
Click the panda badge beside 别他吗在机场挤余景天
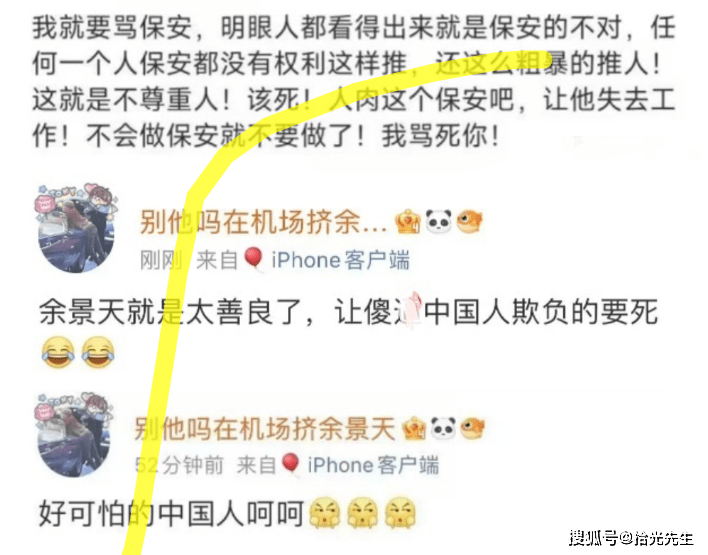pos(443,428)
